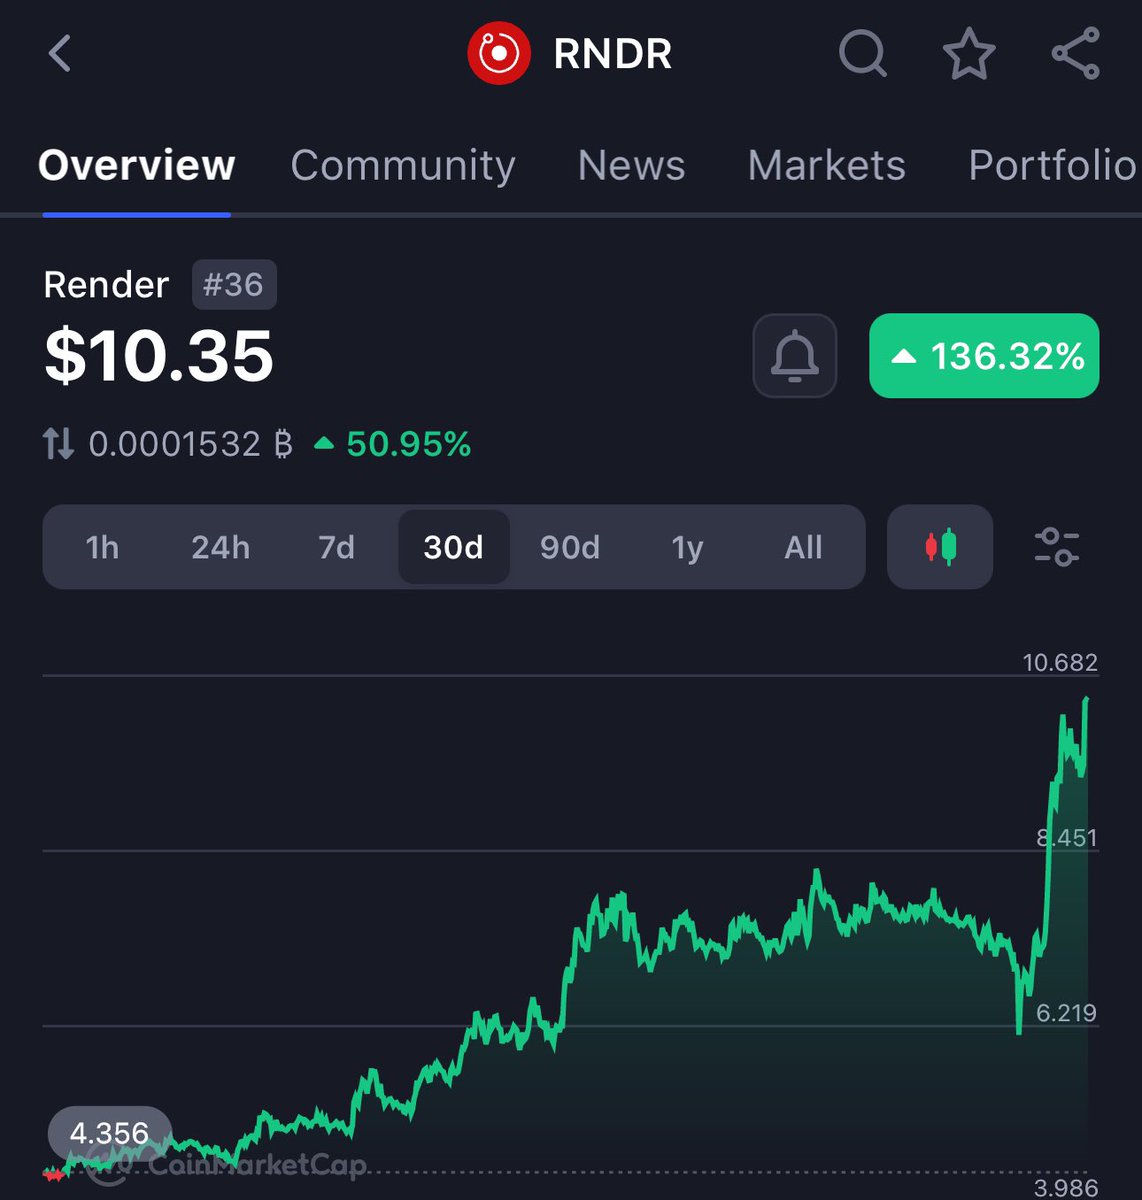Tap the $10.35 price value
The image size is (1142, 1200).
[x=159, y=356]
